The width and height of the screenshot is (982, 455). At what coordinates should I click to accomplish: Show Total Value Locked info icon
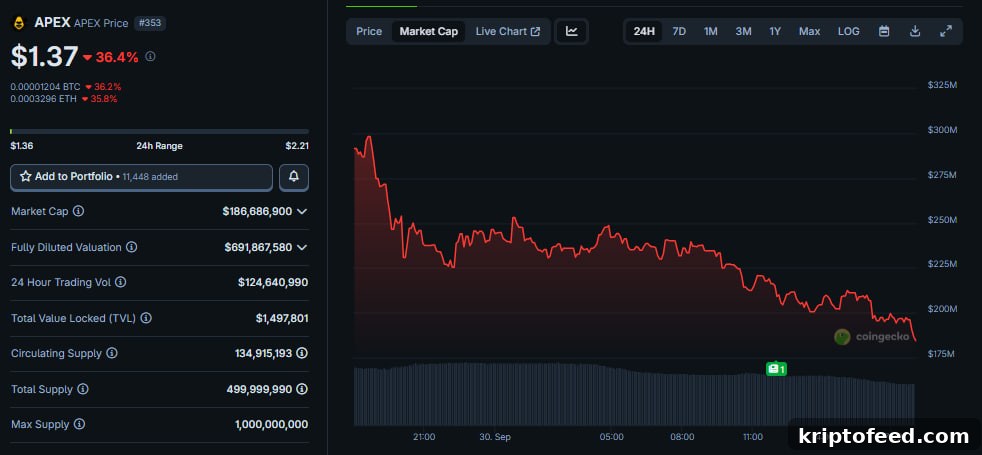[x=146, y=318]
